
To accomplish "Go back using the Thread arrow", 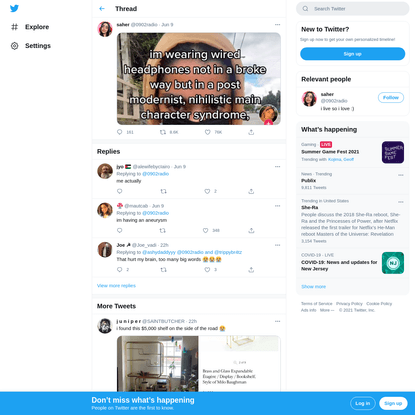I will tap(102, 9).
